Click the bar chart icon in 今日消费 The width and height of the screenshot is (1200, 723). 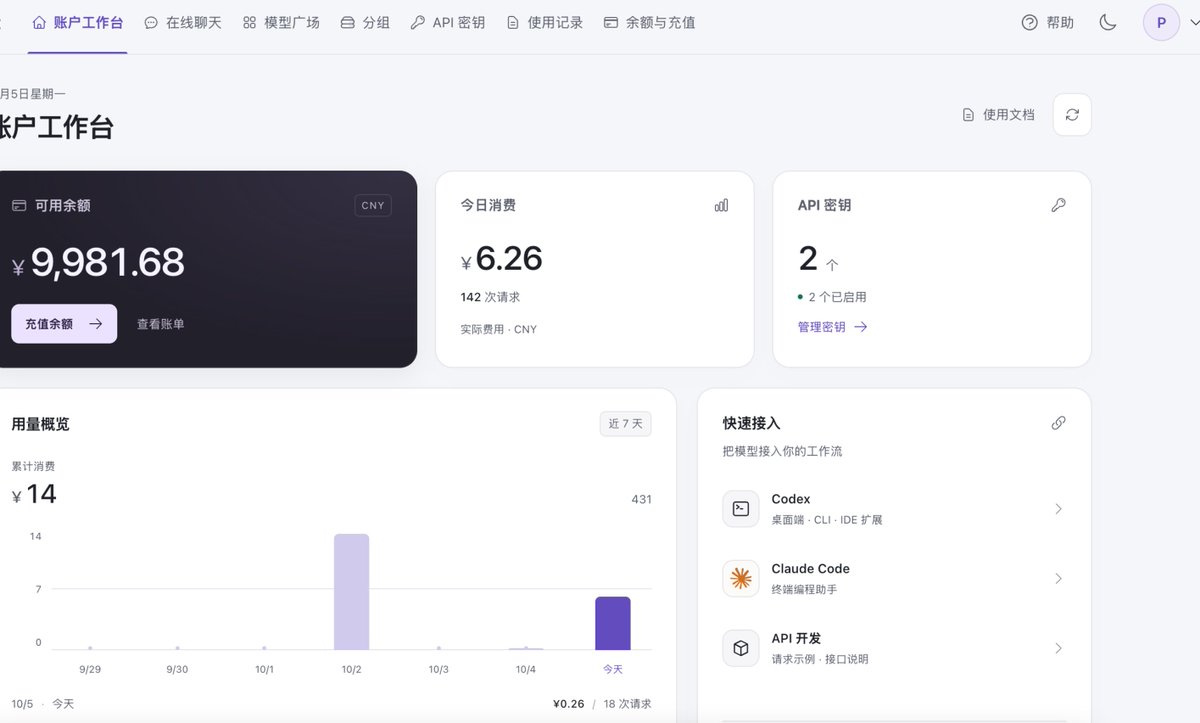pyautogui.click(x=721, y=205)
